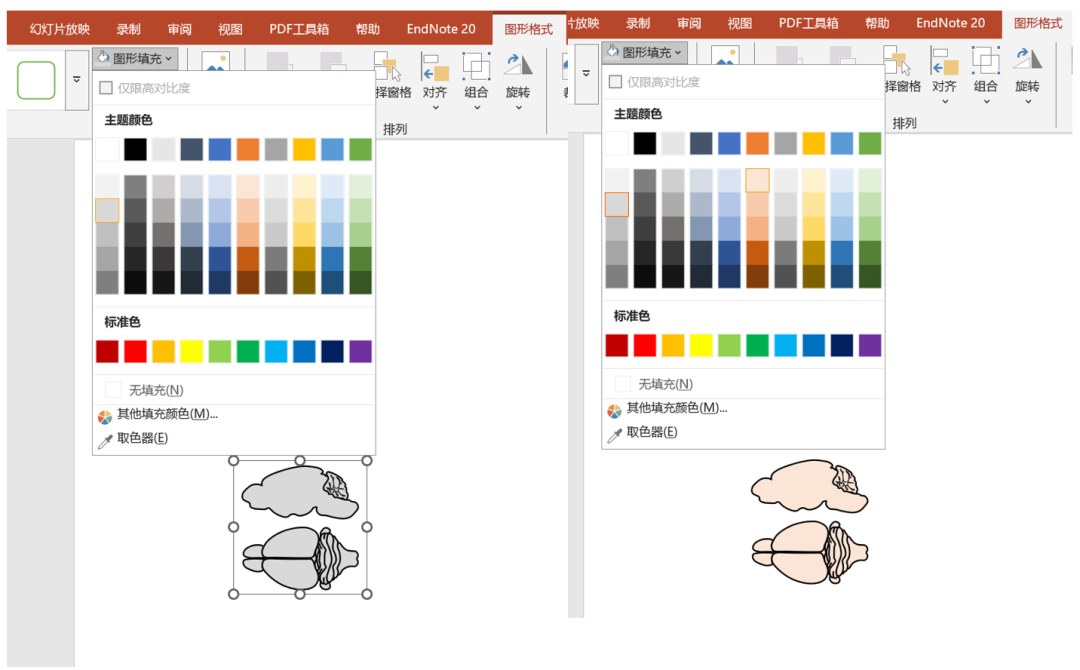This screenshot has width=1080, height=670.
Task: Expand the shape styles gallery arrow beside the green rectangle
Action: pyautogui.click(x=76, y=79)
